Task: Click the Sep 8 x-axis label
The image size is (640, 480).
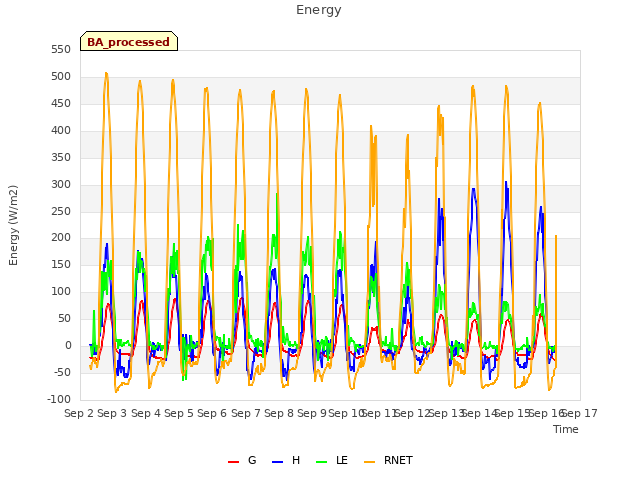Action: [x=279, y=413]
